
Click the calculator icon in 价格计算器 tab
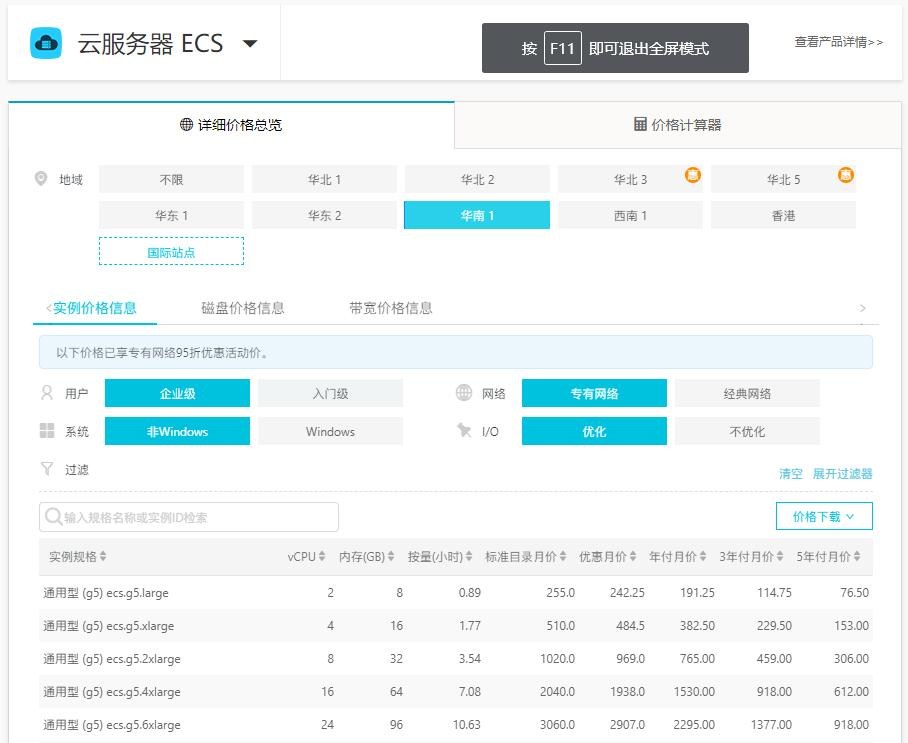pyautogui.click(x=640, y=124)
